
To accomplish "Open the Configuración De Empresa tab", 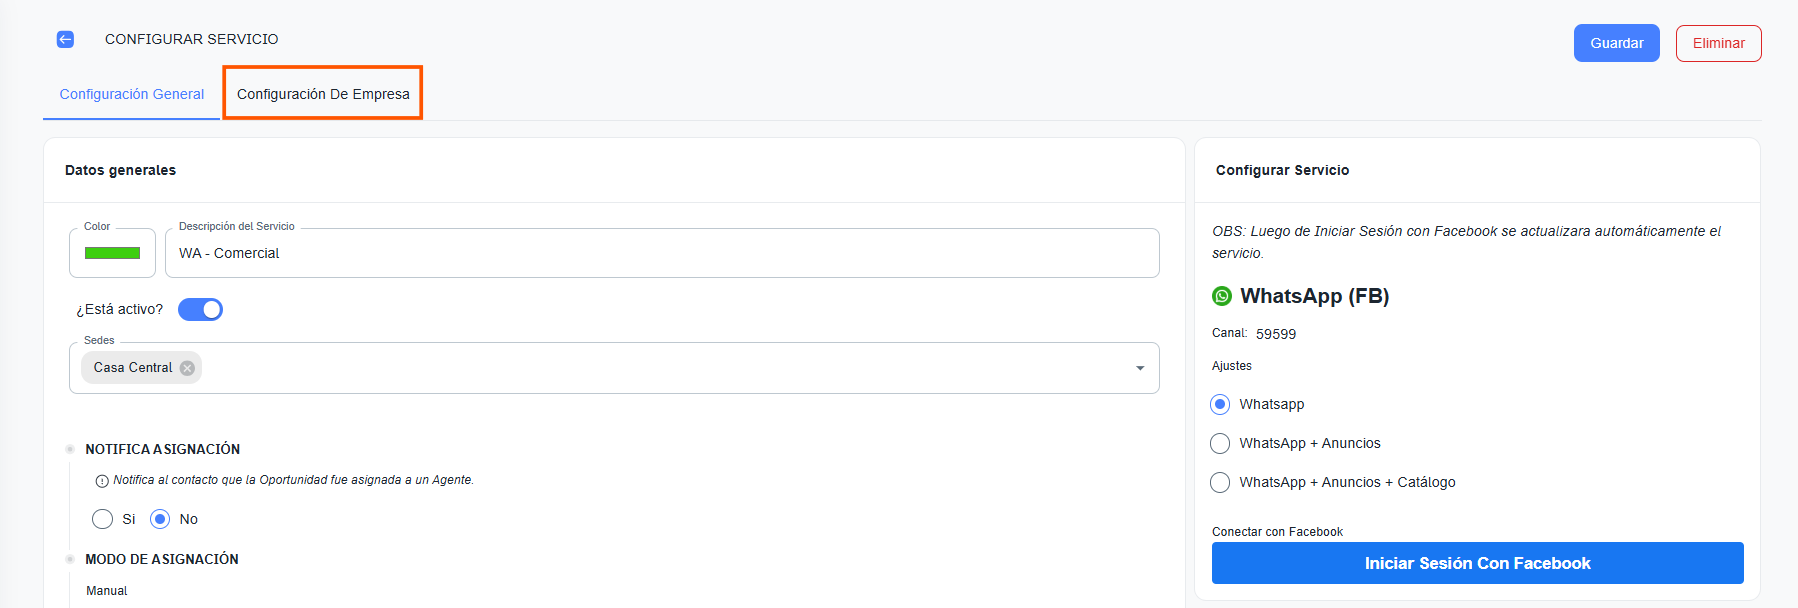I will pyautogui.click(x=323, y=94).
